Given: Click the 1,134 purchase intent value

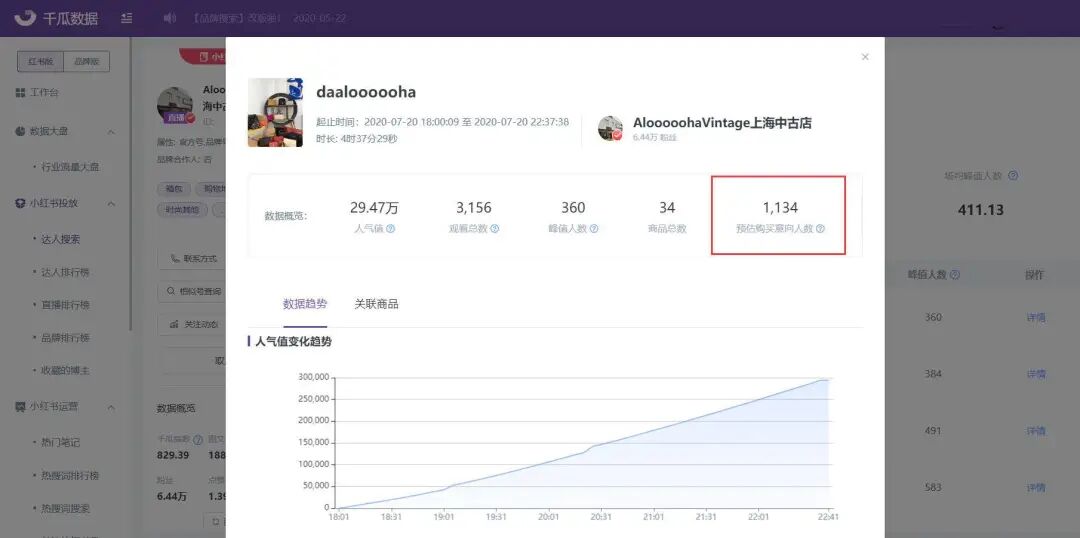Looking at the screenshot, I should click(780, 208).
